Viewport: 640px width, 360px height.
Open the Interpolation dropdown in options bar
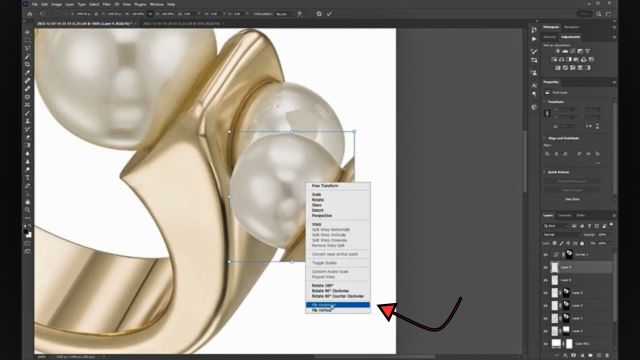tap(284, 14)
